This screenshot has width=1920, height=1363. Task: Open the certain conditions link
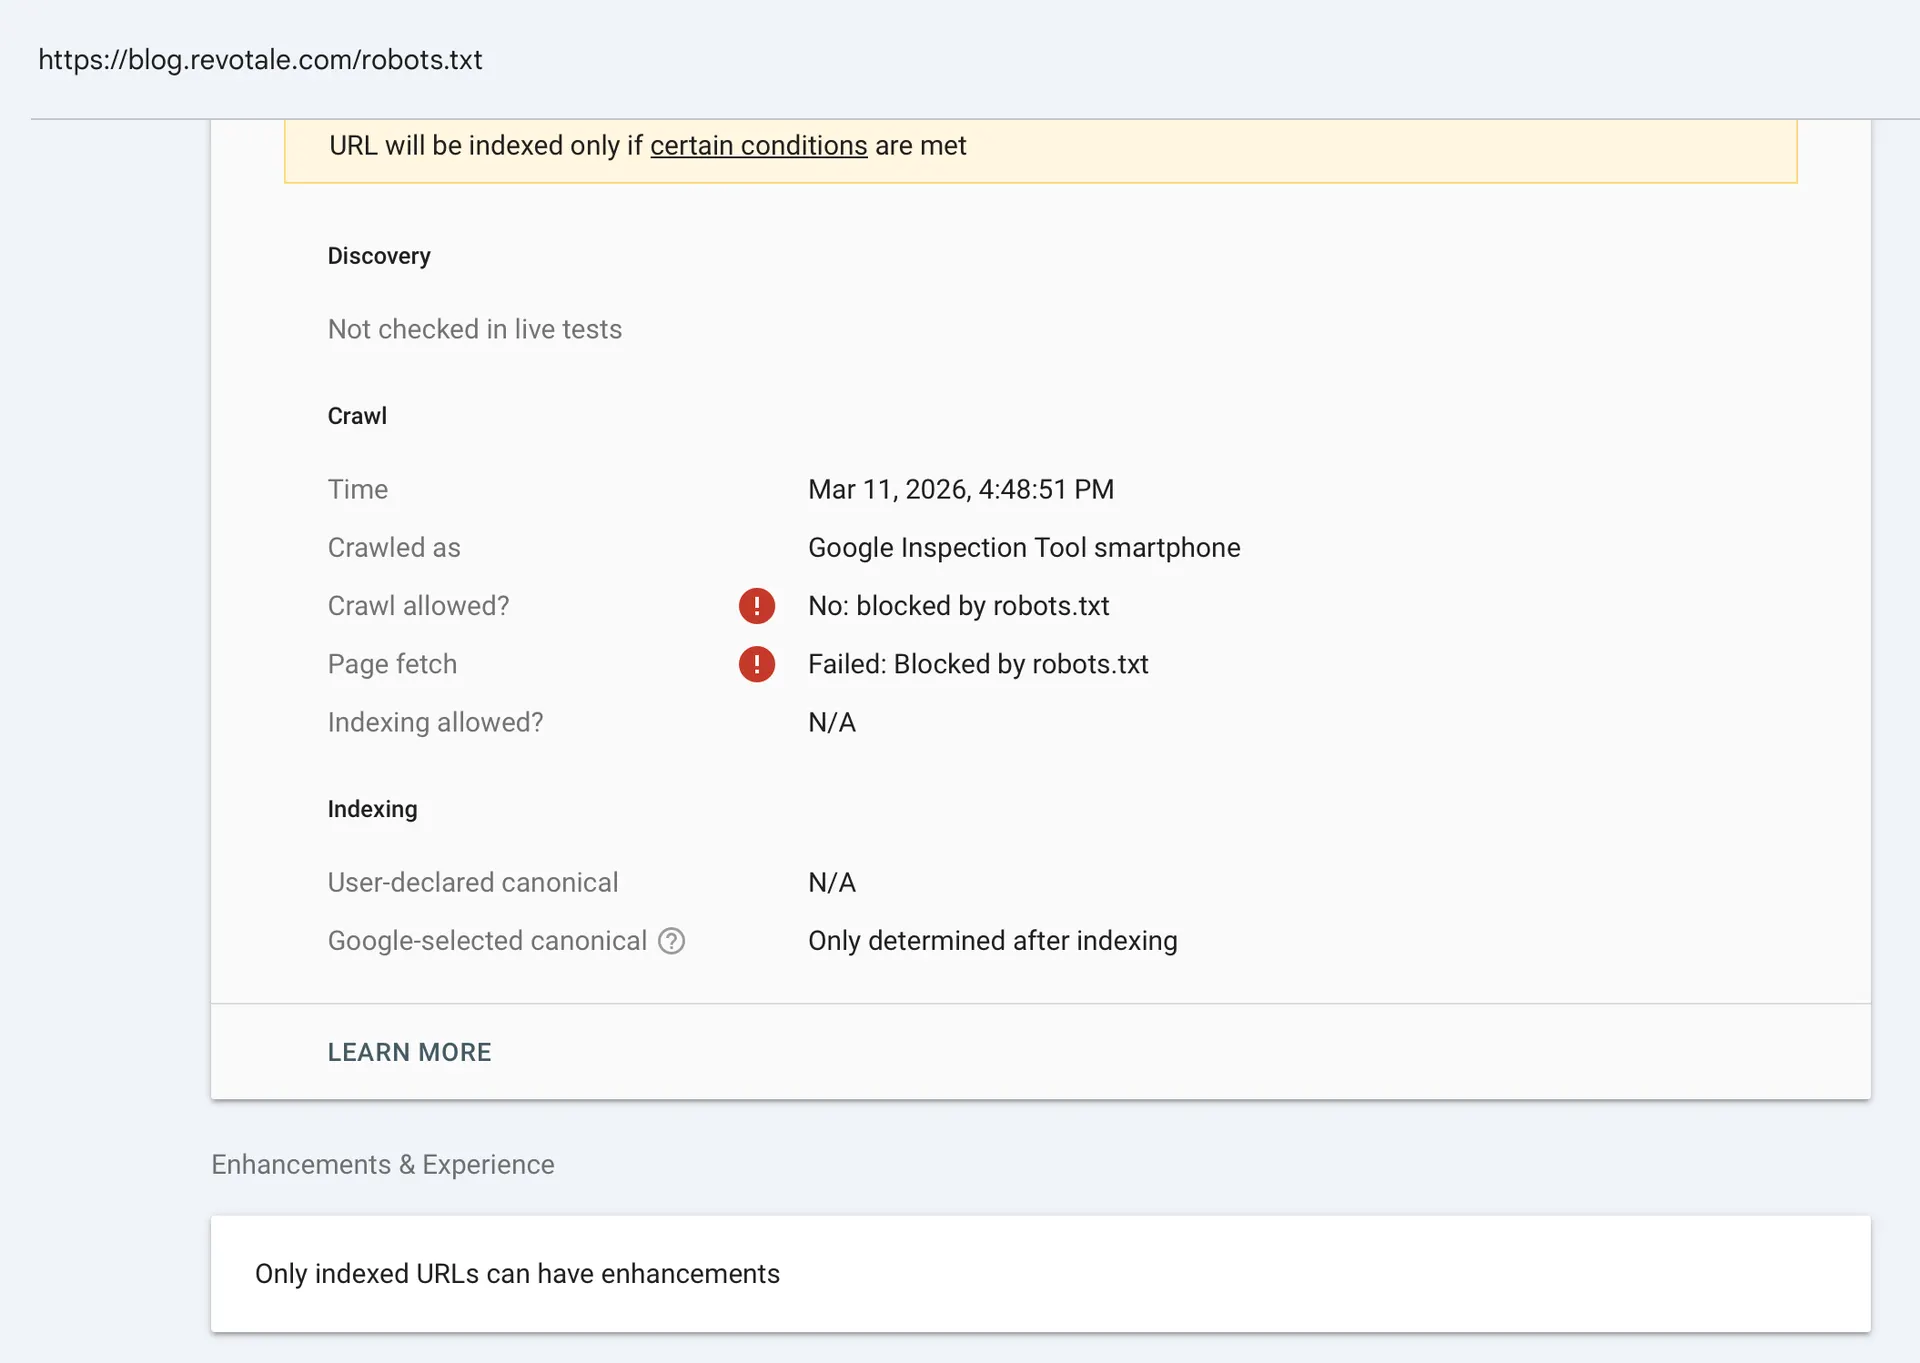pyautogui.click(x=759, y=146)
